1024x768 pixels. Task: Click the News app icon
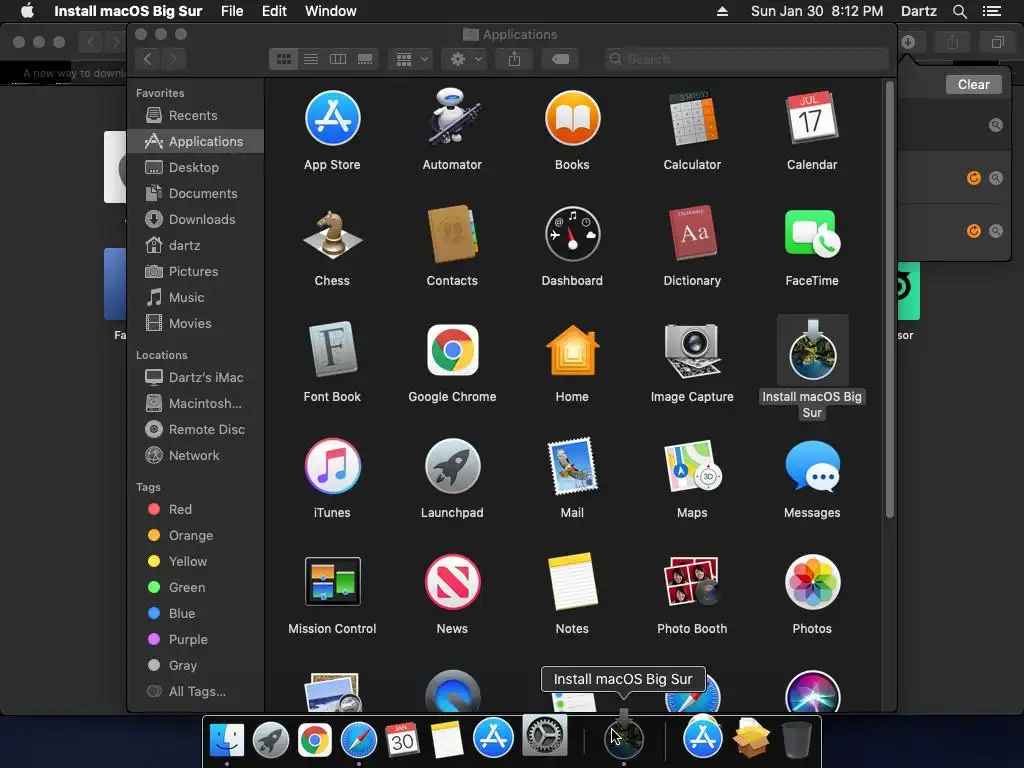(452, 581)
